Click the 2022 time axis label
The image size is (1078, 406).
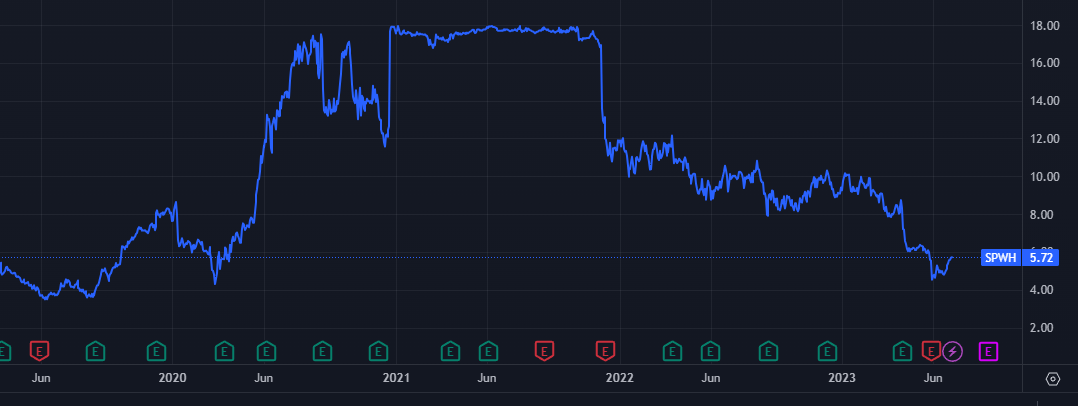click(619, 378)
